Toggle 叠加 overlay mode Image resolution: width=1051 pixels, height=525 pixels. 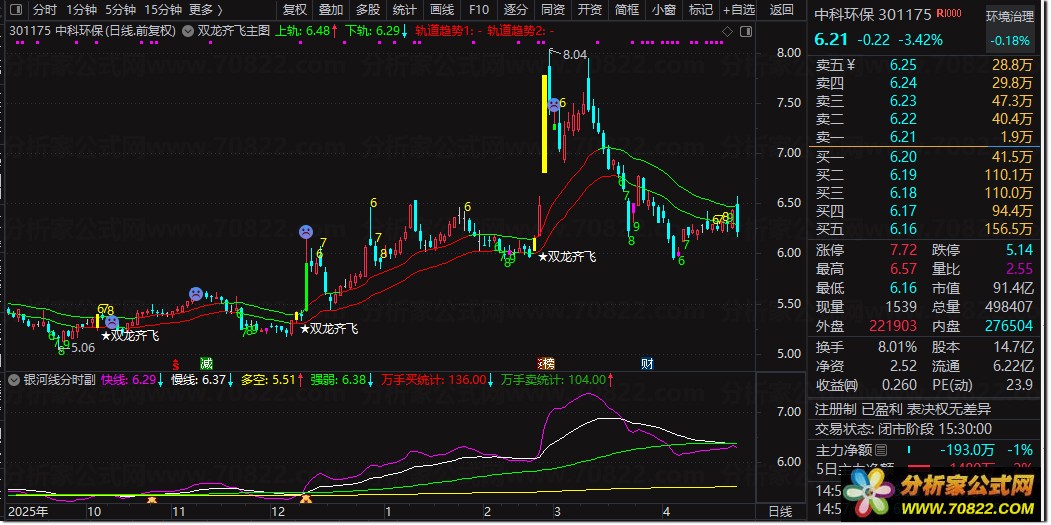(331, 10)
